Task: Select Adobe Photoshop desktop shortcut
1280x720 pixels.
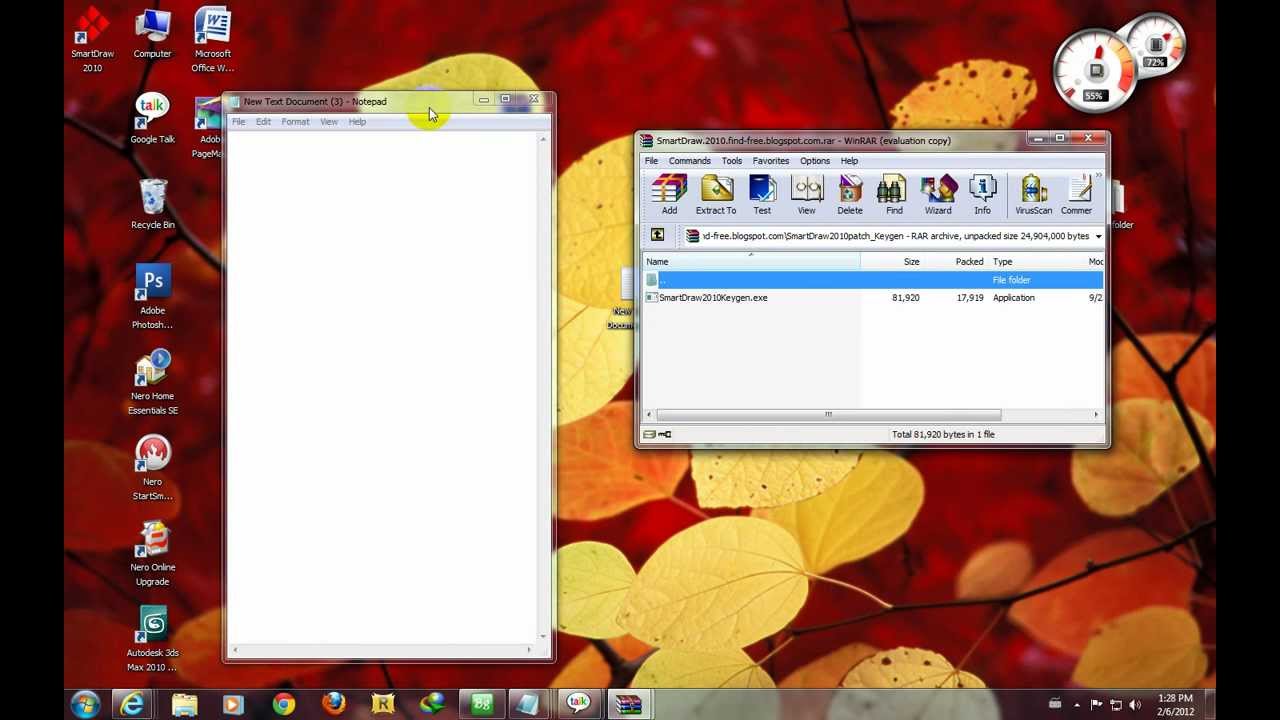Action: [152, 297]
